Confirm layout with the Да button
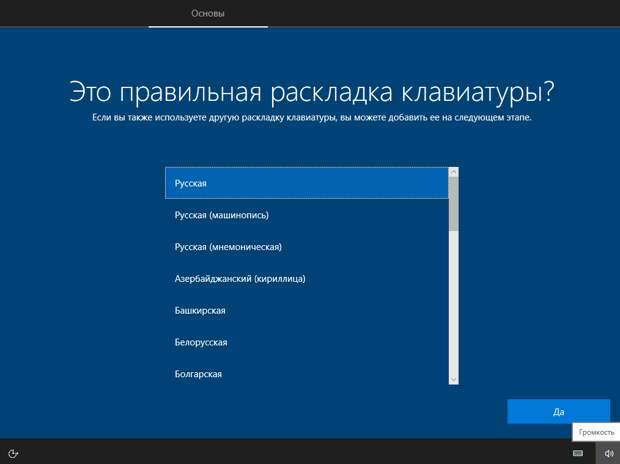 [558, 412]
